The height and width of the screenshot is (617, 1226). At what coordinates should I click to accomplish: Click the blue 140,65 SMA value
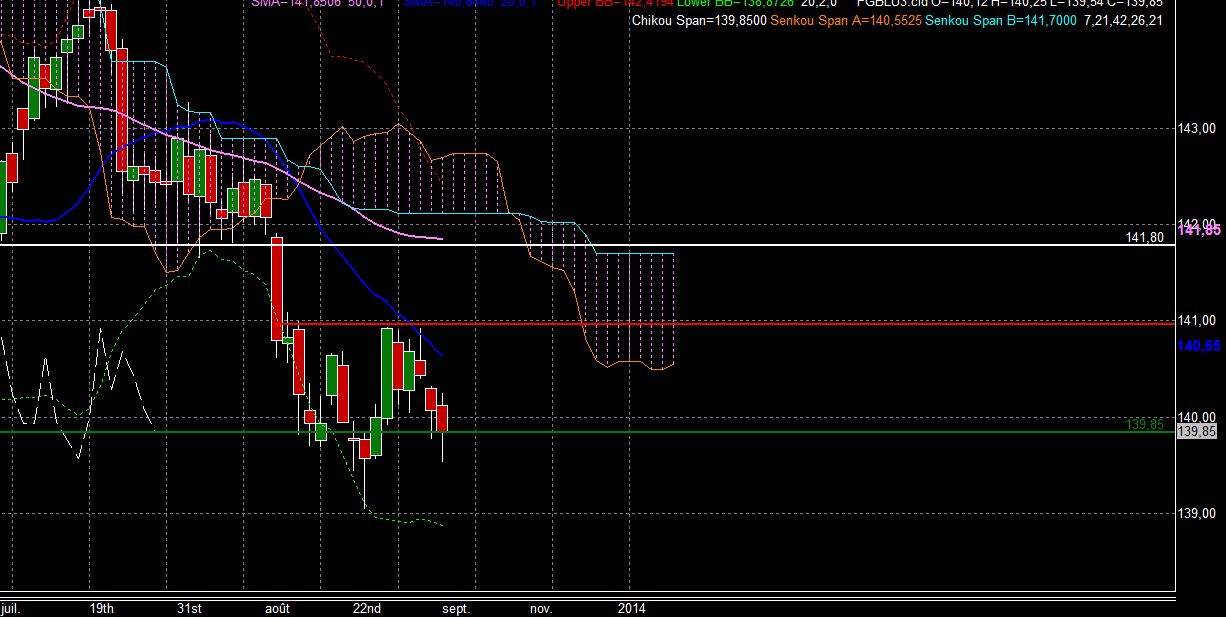(x=1200, y=346)
